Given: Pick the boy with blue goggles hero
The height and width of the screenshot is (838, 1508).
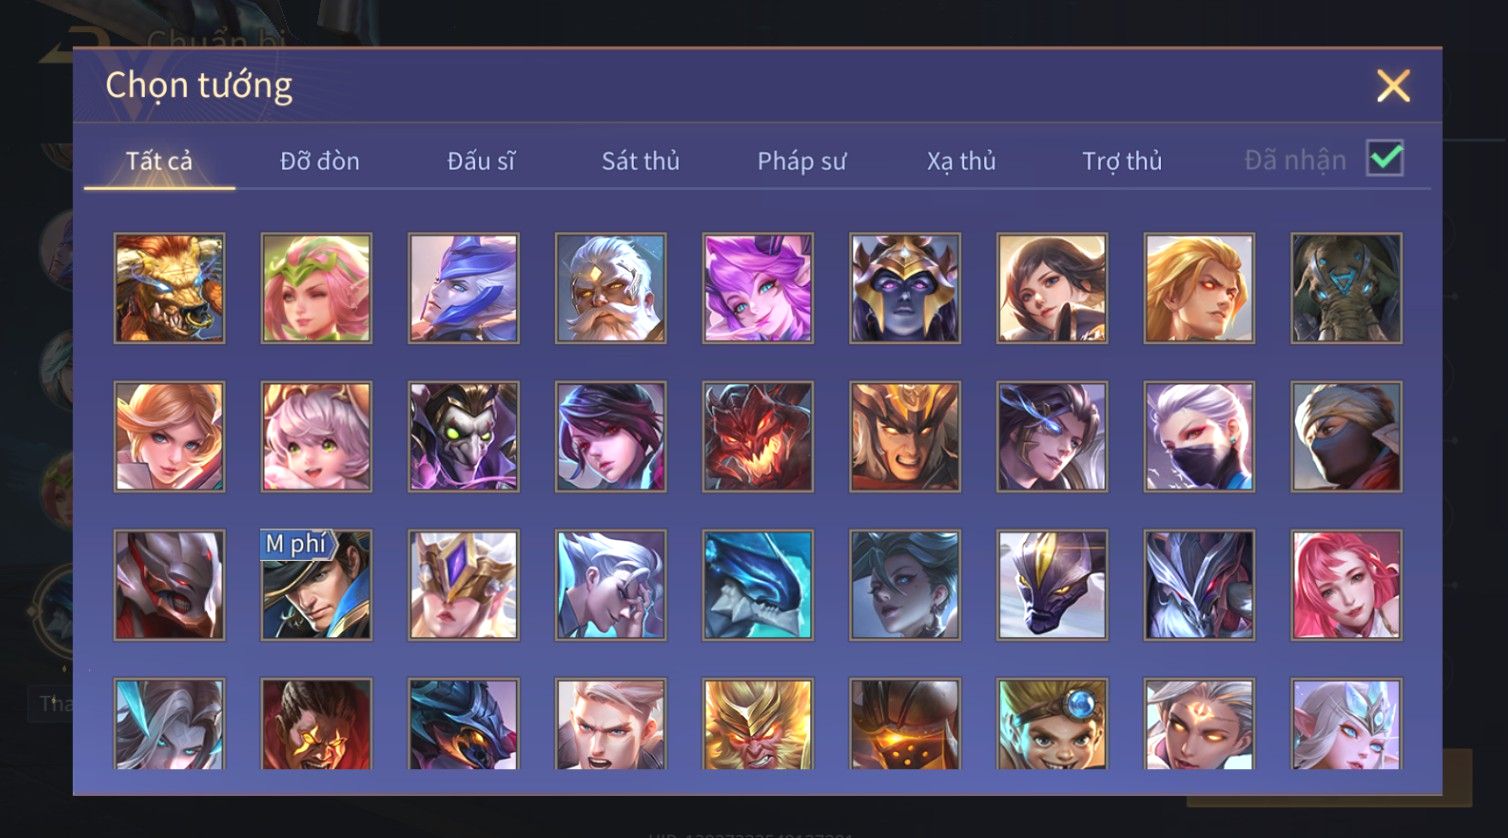Looking at the screenshot, I should click(1052, 724).
